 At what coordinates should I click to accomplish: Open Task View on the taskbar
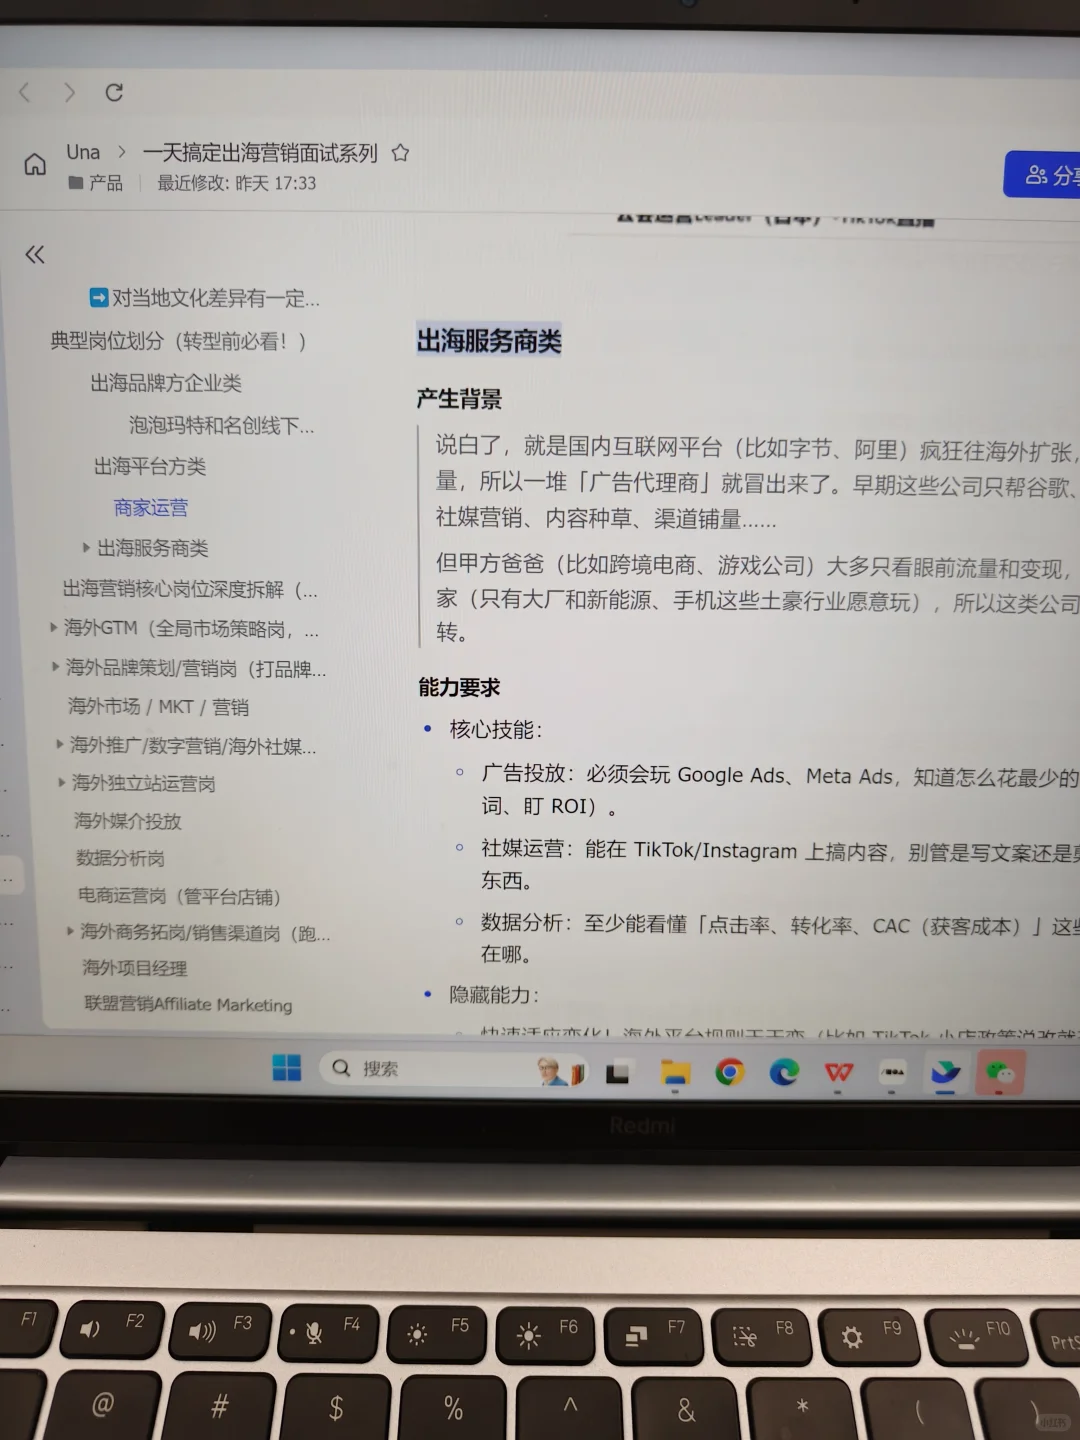[x=618, y=1073]
